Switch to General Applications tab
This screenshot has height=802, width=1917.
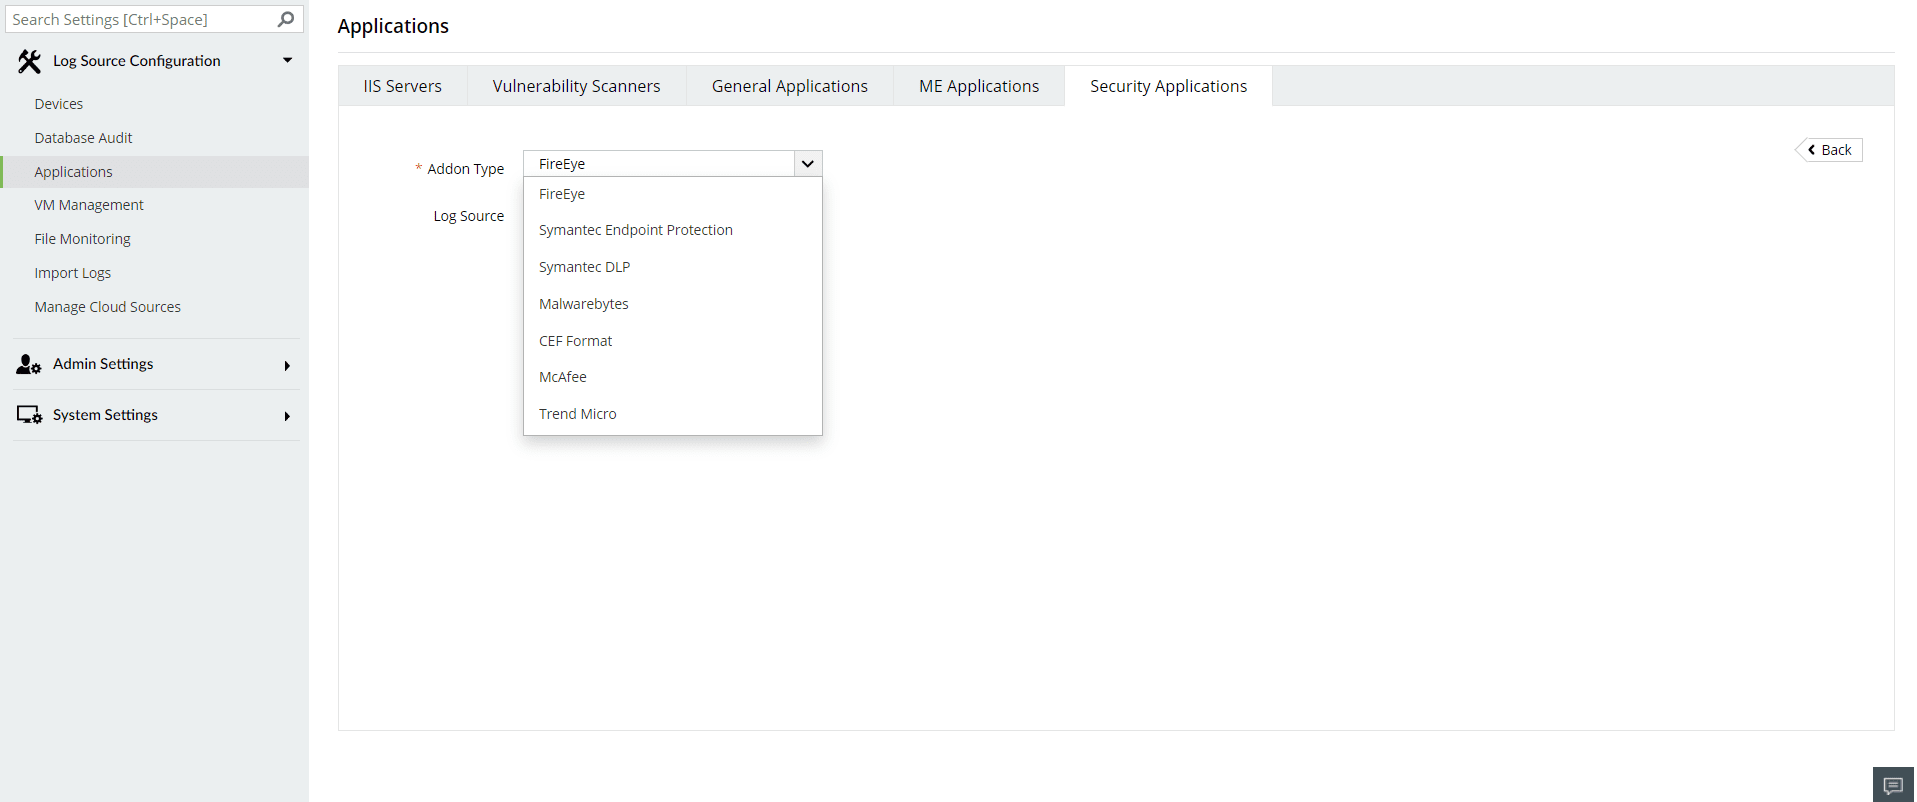(790, 86)
